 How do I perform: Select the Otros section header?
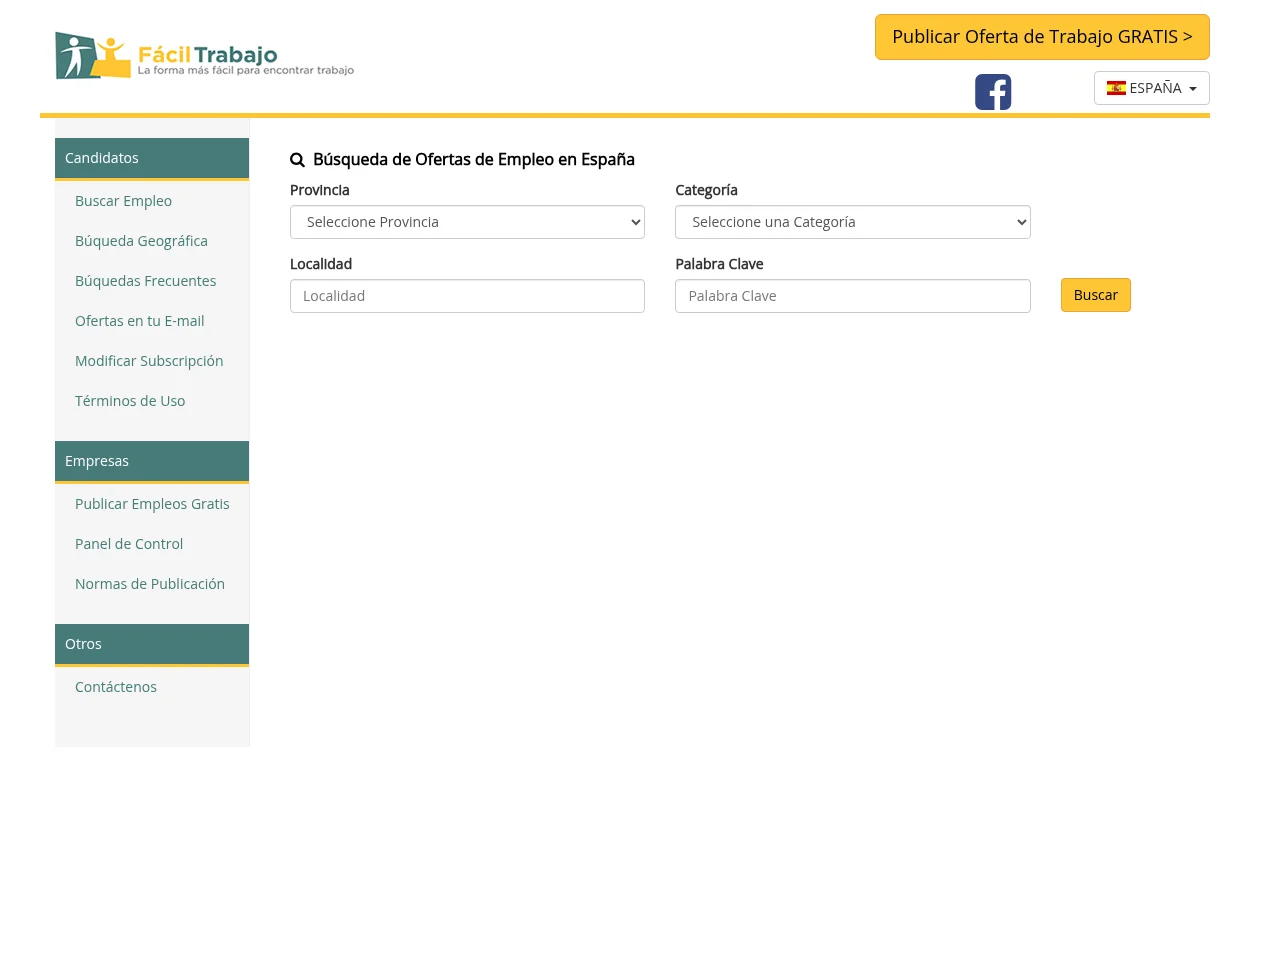click(x=152, y=644)
